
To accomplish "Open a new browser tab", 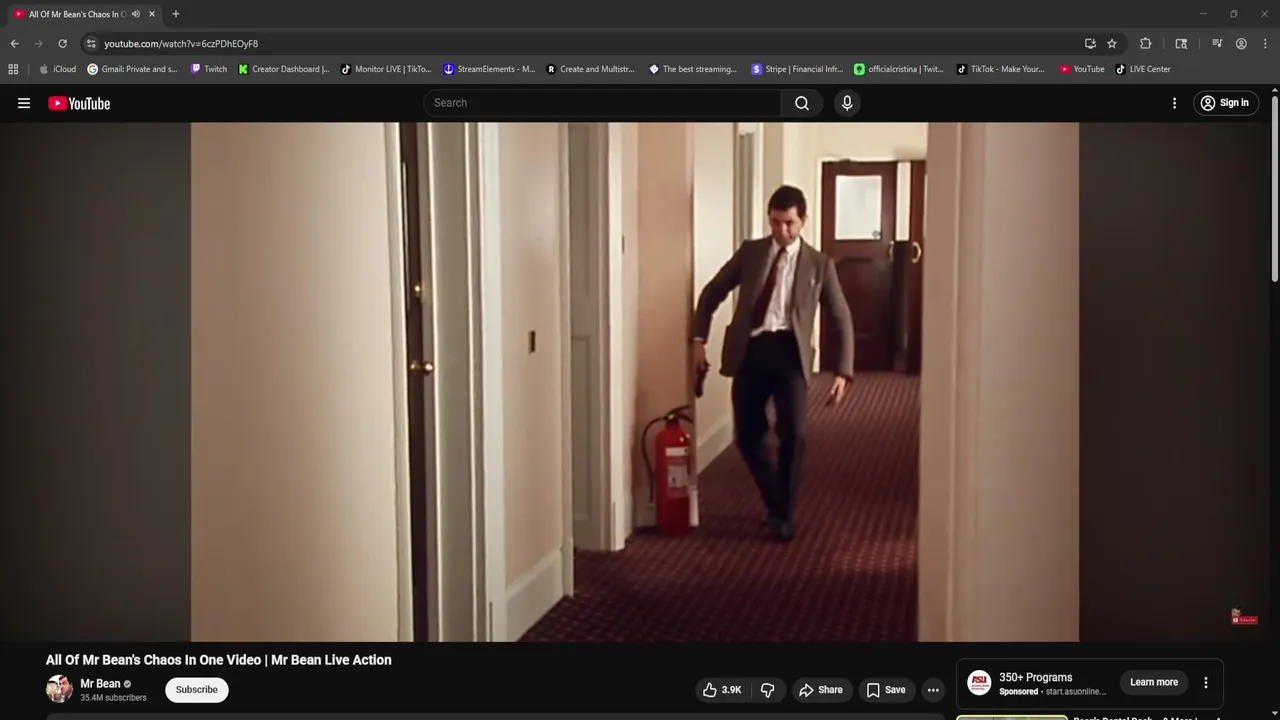I will click(176, 14).
